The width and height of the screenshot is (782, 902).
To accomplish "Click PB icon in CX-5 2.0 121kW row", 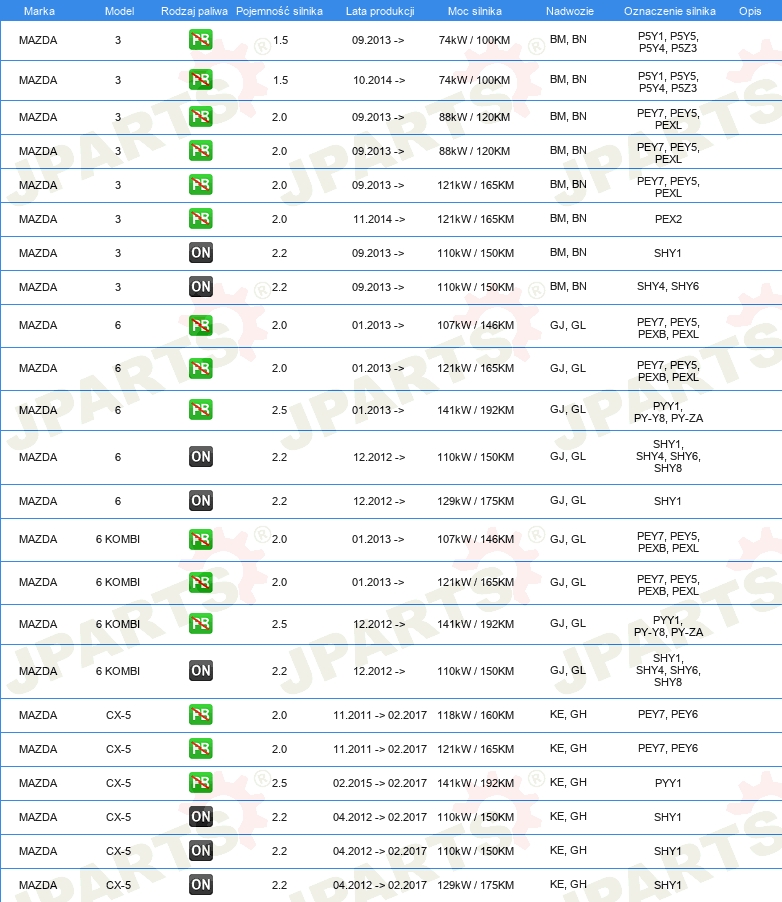I will [x=201, y=748].
